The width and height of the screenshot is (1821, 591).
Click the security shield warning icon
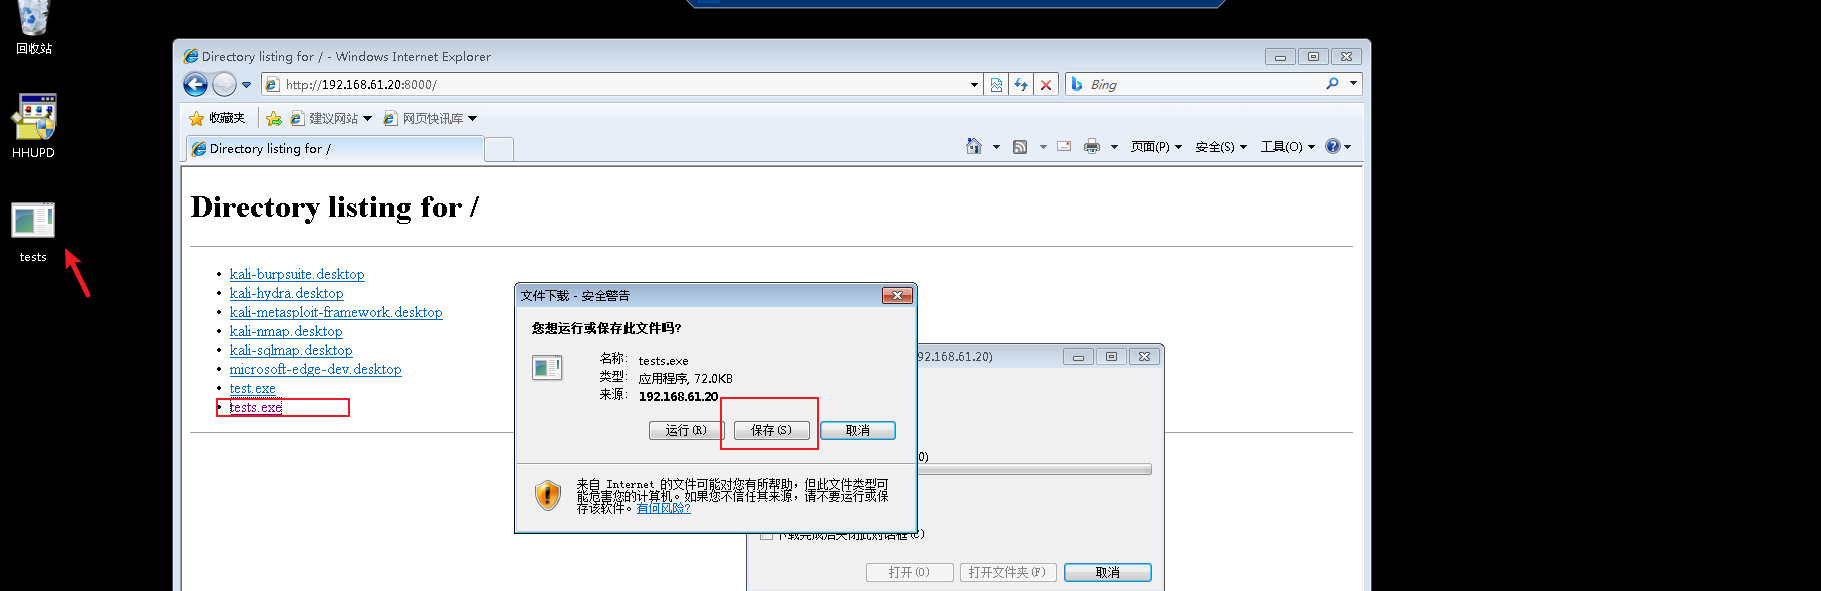[548, 494]
